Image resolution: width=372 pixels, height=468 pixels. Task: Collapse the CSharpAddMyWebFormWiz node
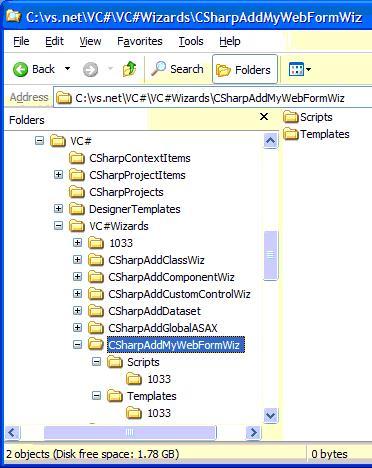77,344
